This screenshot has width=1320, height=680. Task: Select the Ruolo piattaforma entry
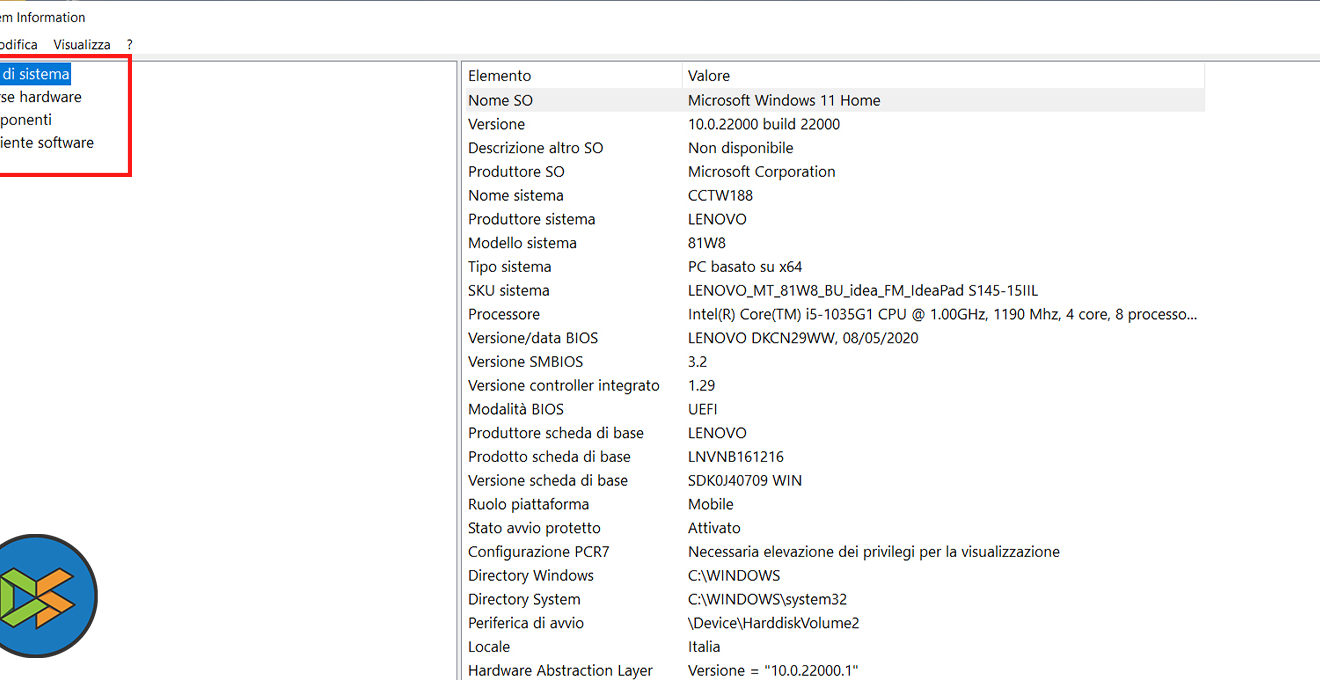coord(529,505)
